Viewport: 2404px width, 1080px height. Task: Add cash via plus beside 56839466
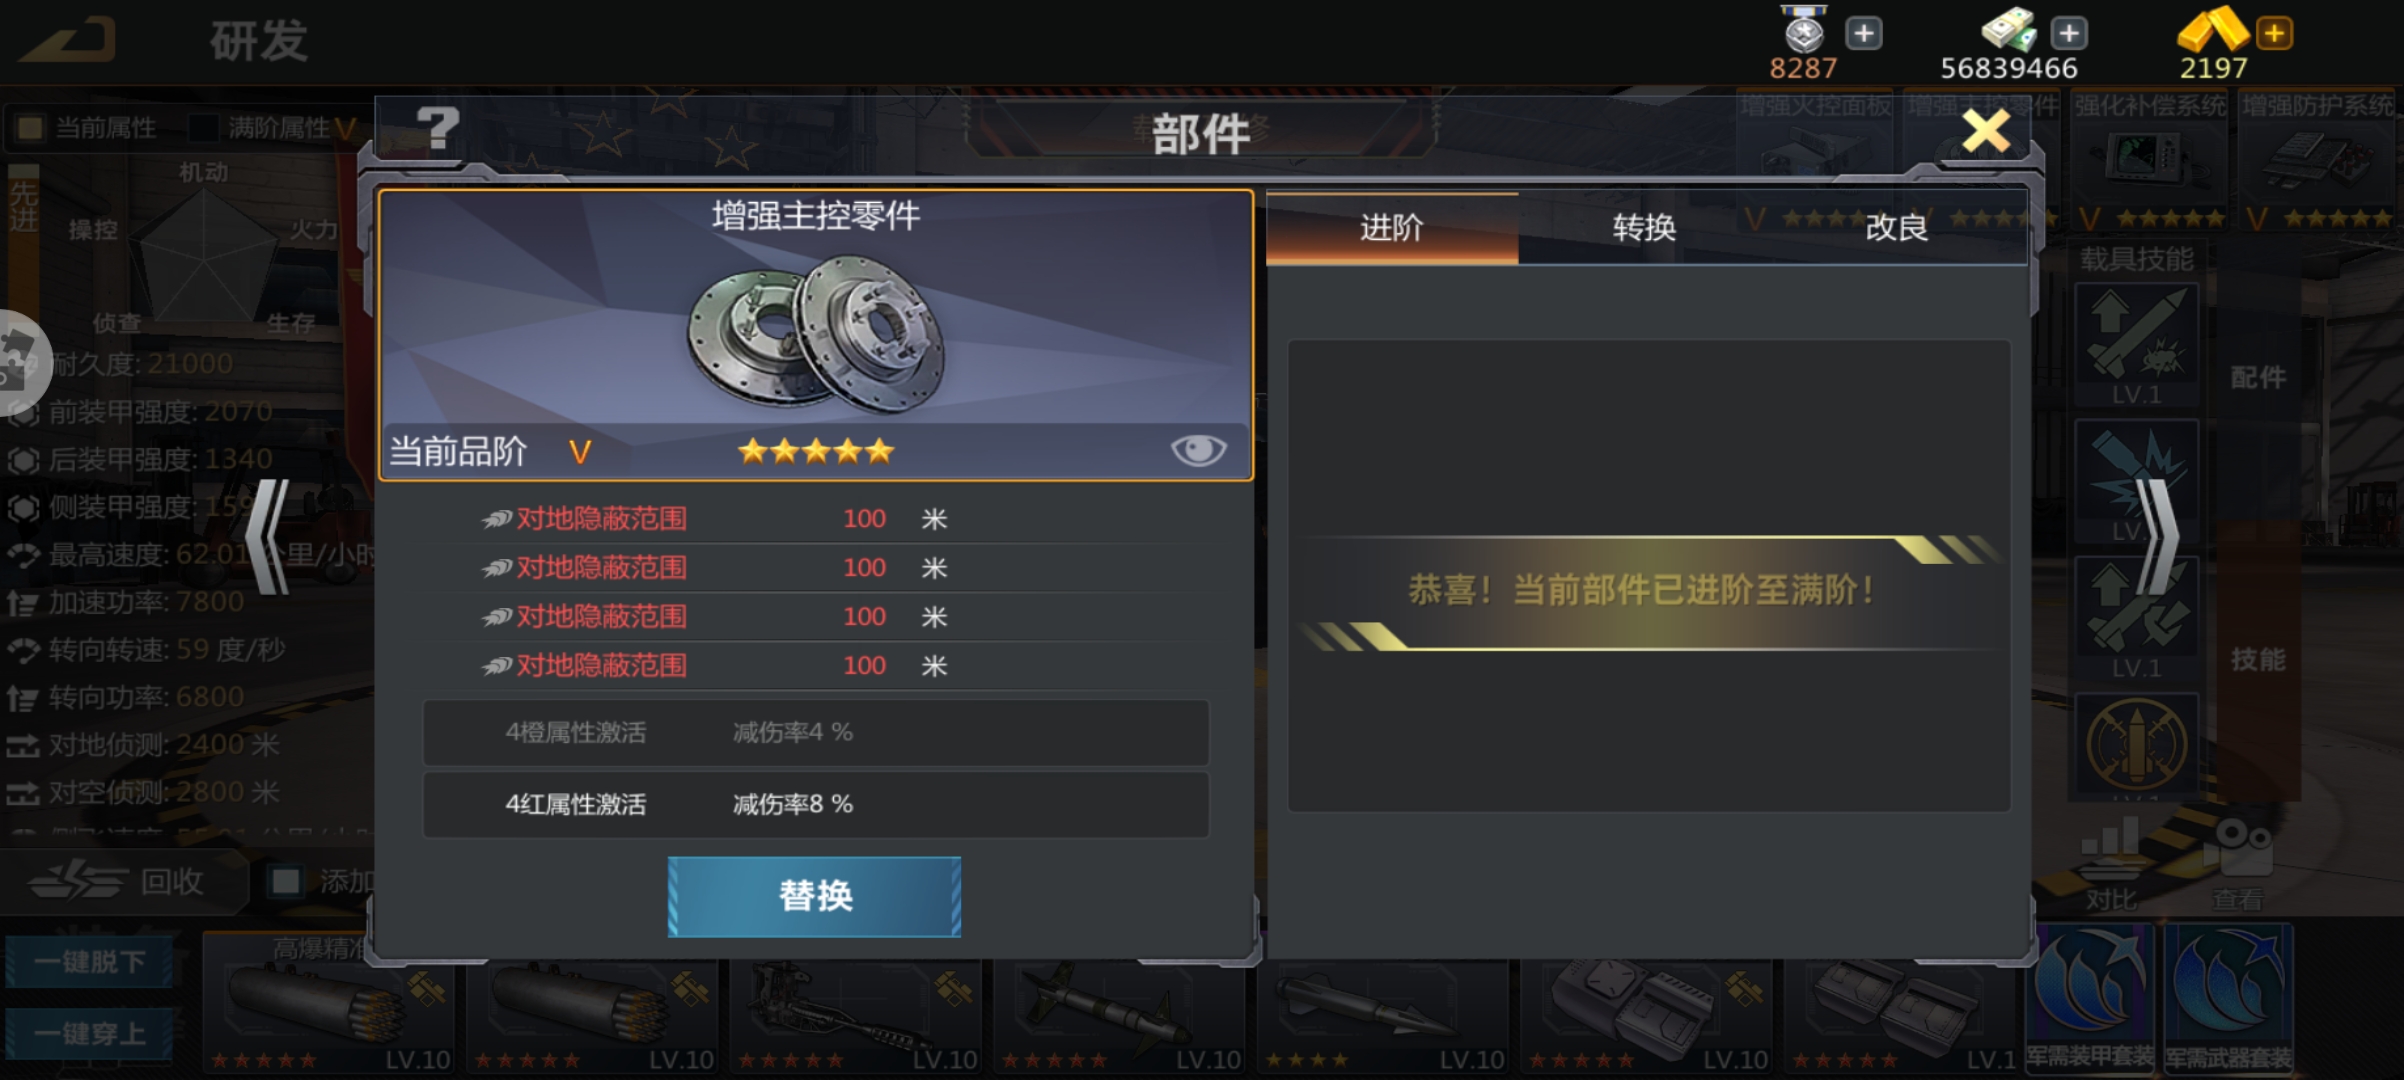click(x=2068, y=33)
